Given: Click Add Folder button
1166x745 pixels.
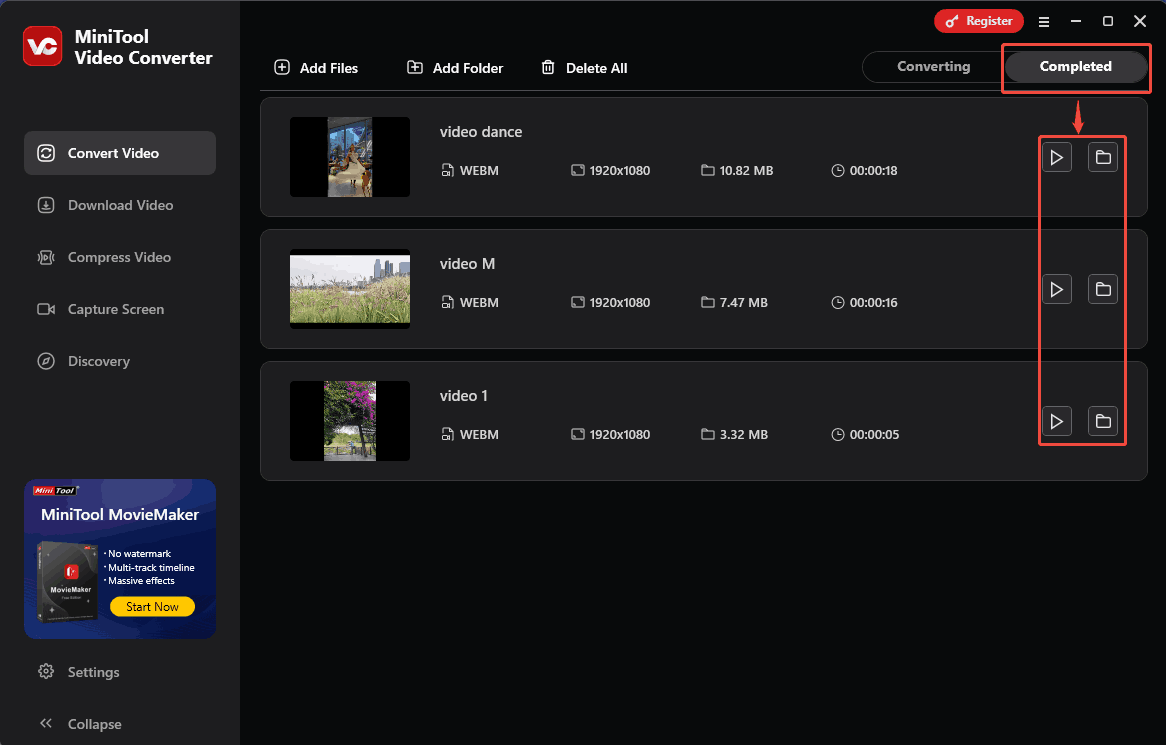Looking at the screenshot, I should pyautogui.click(x=455, y=68).
